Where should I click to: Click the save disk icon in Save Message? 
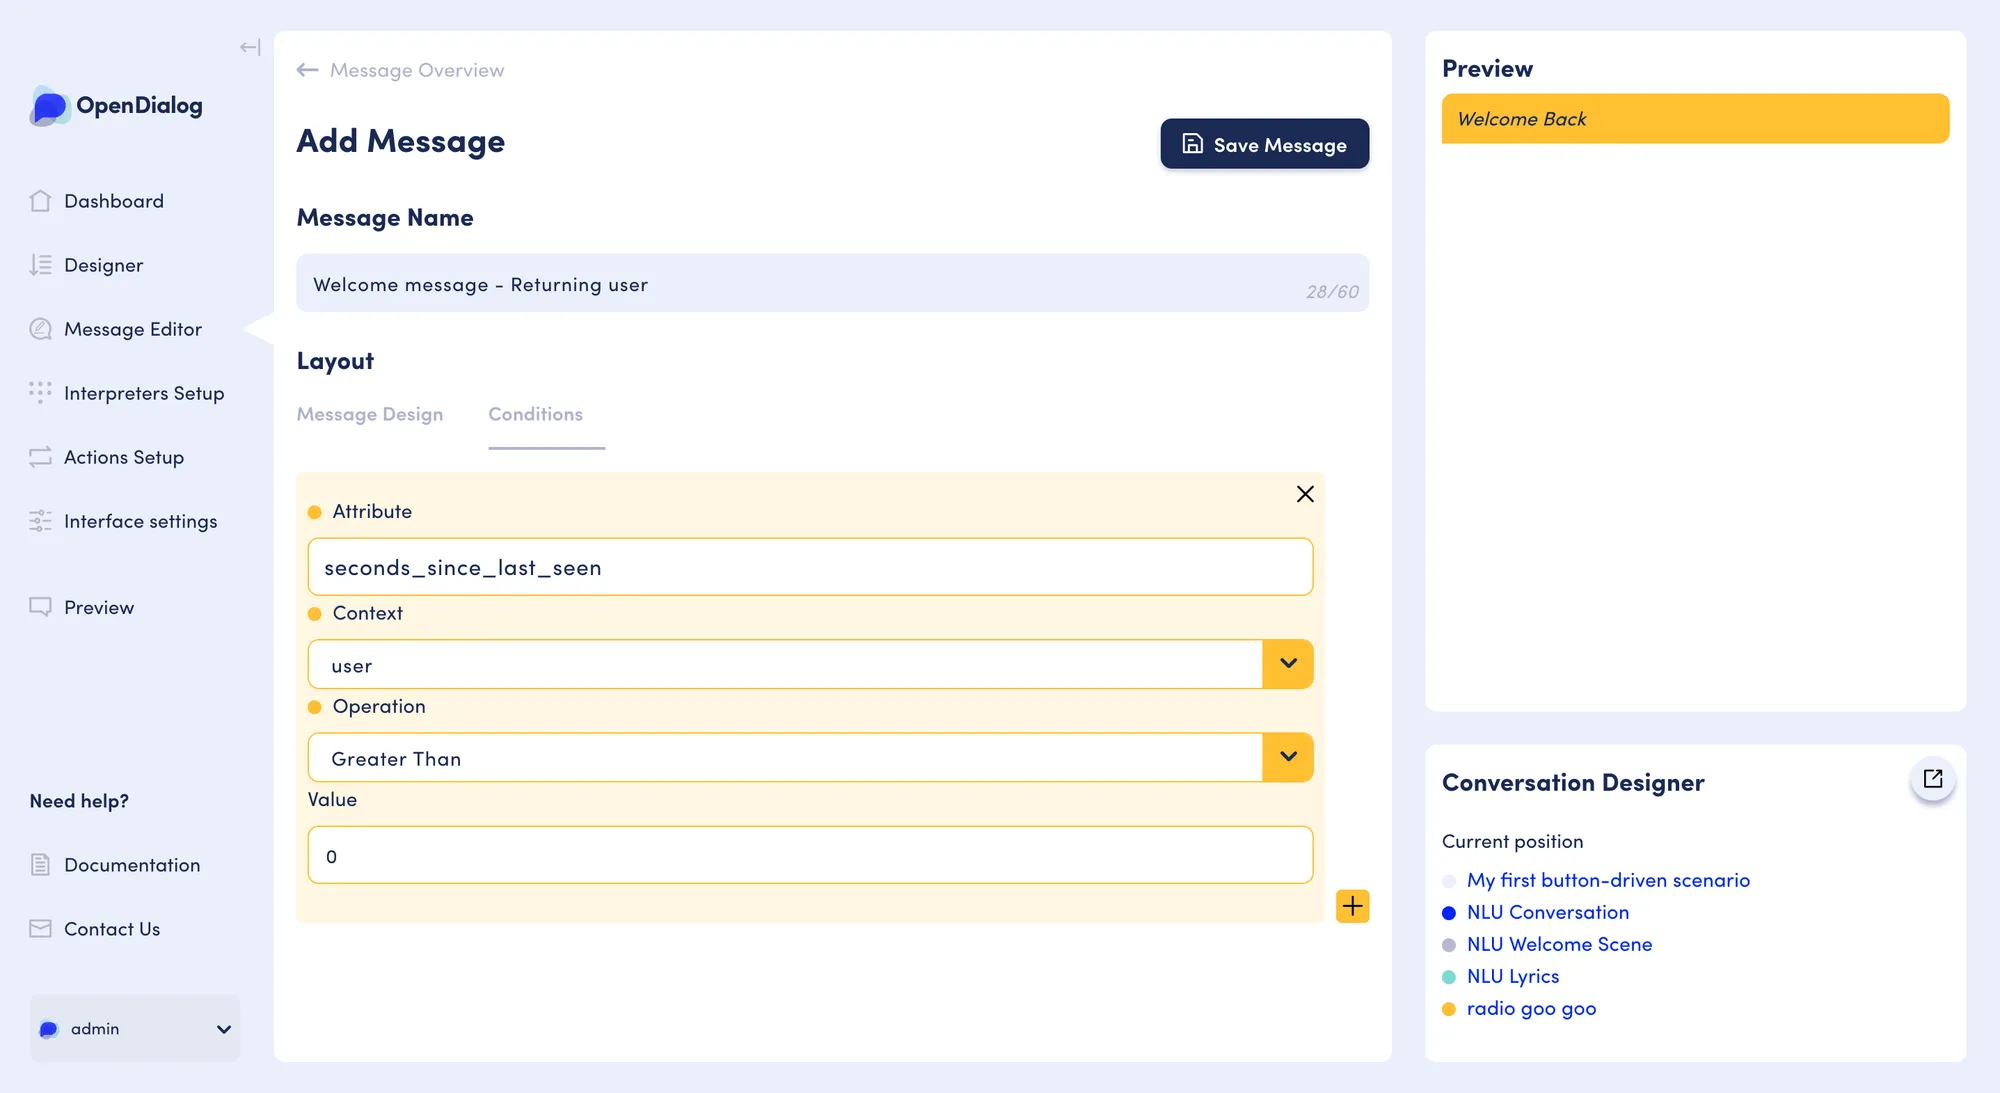click(1193, 144)
